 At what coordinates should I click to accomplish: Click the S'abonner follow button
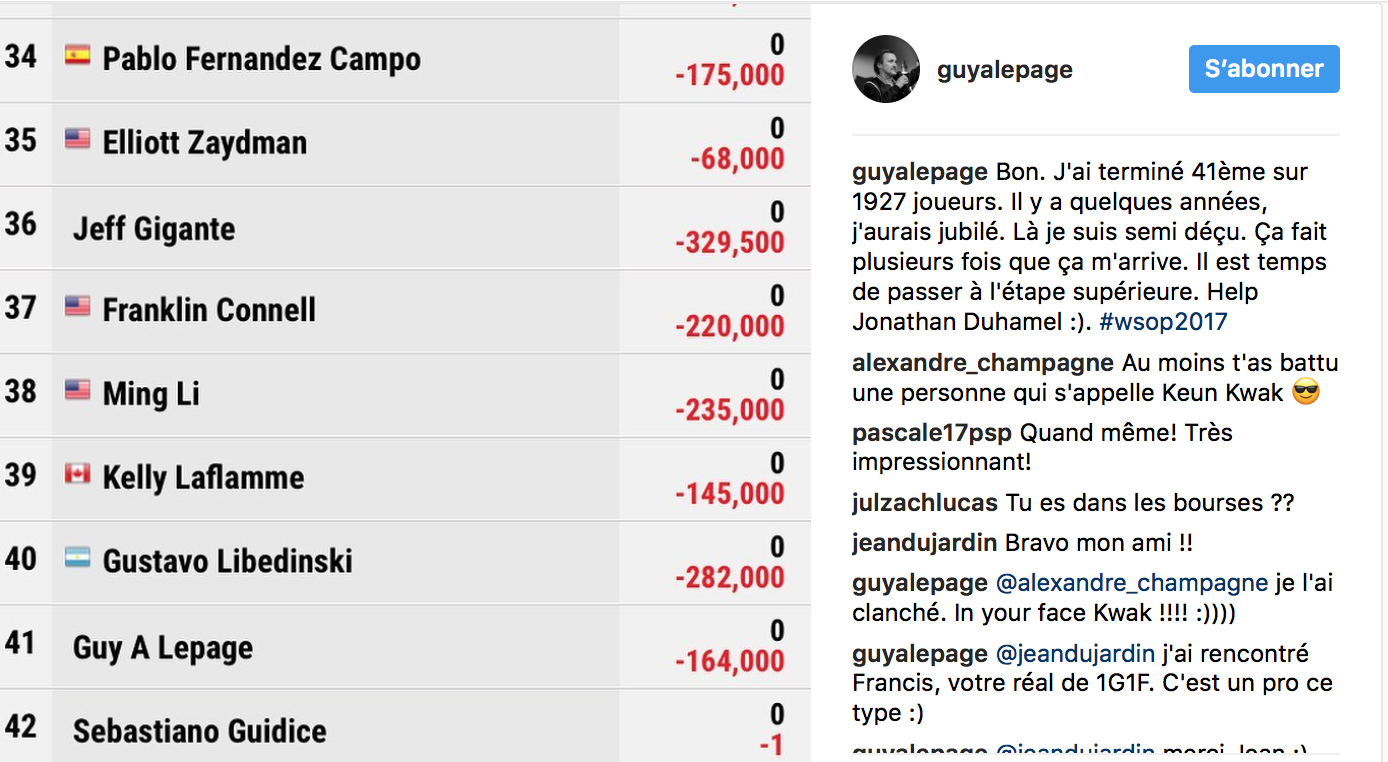1264,69
